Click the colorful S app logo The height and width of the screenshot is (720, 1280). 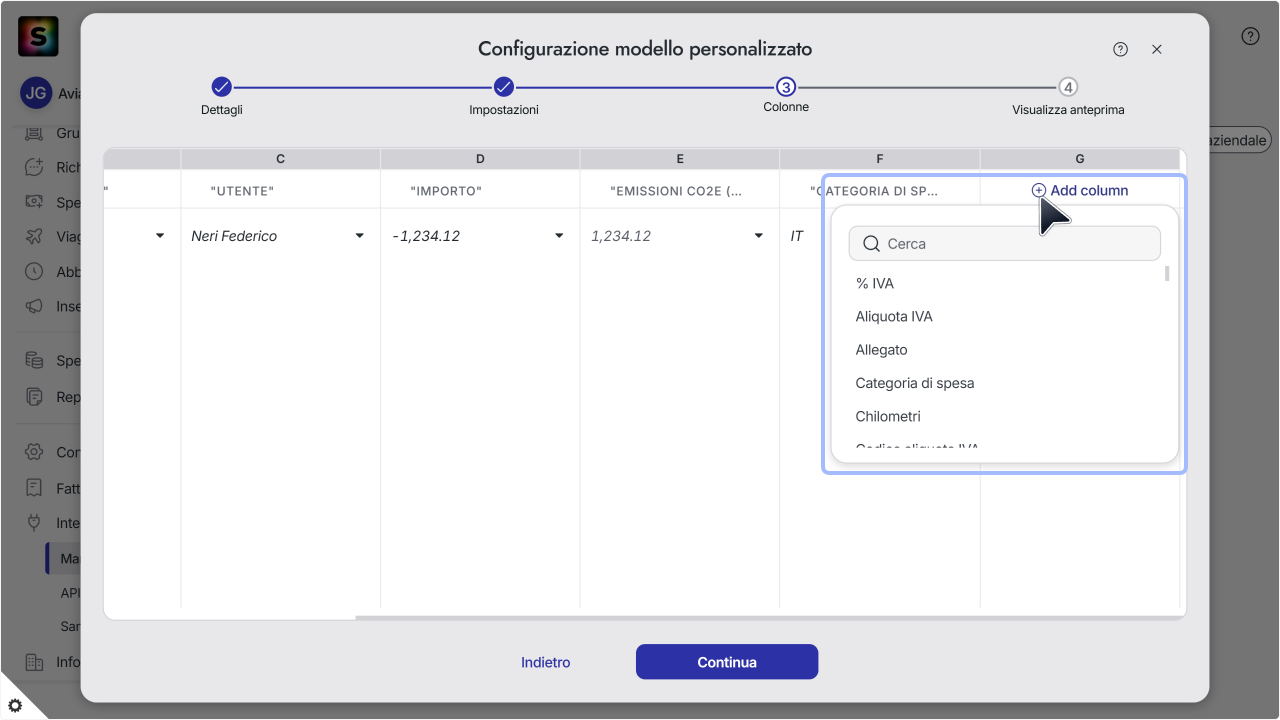pos(38,37)
